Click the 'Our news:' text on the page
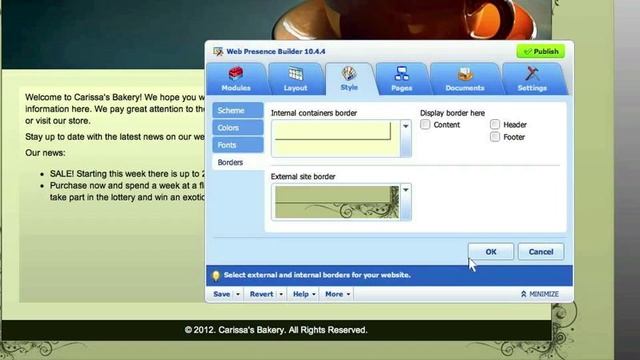Viewport: 640px width, 360px height. [45, 153]
